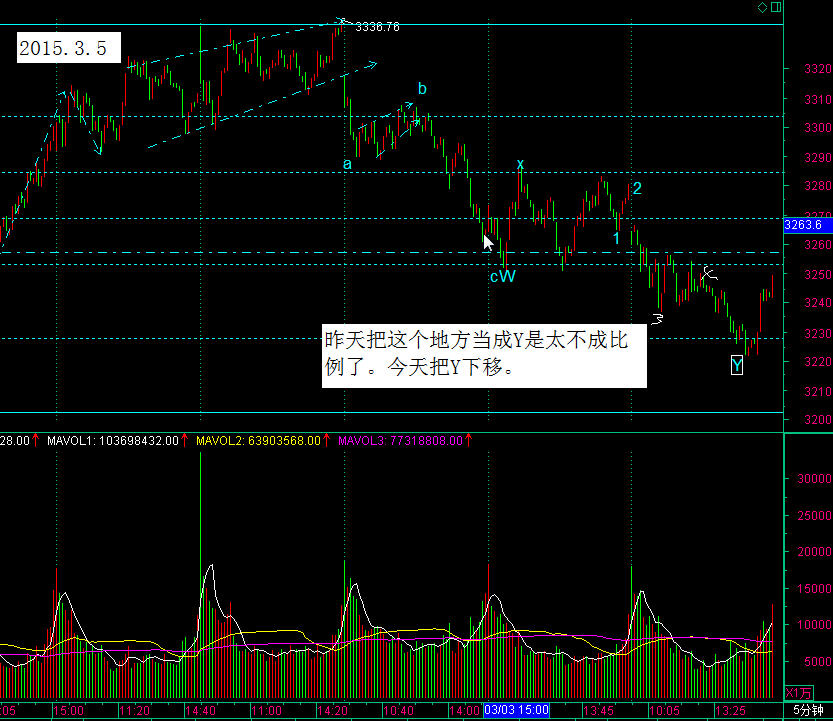Screen dimensions: 833x721
Task: Select the white Chinese annotation text box
Action: click(483, 356)
